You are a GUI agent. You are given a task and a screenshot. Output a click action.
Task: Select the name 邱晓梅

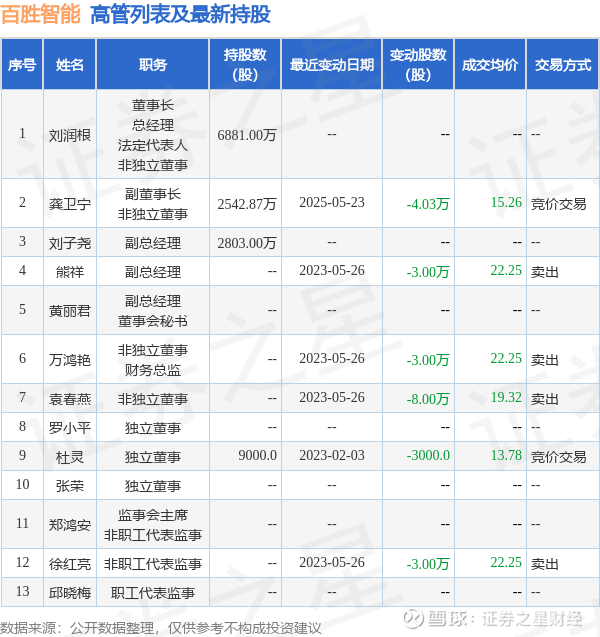click(70, 593)
